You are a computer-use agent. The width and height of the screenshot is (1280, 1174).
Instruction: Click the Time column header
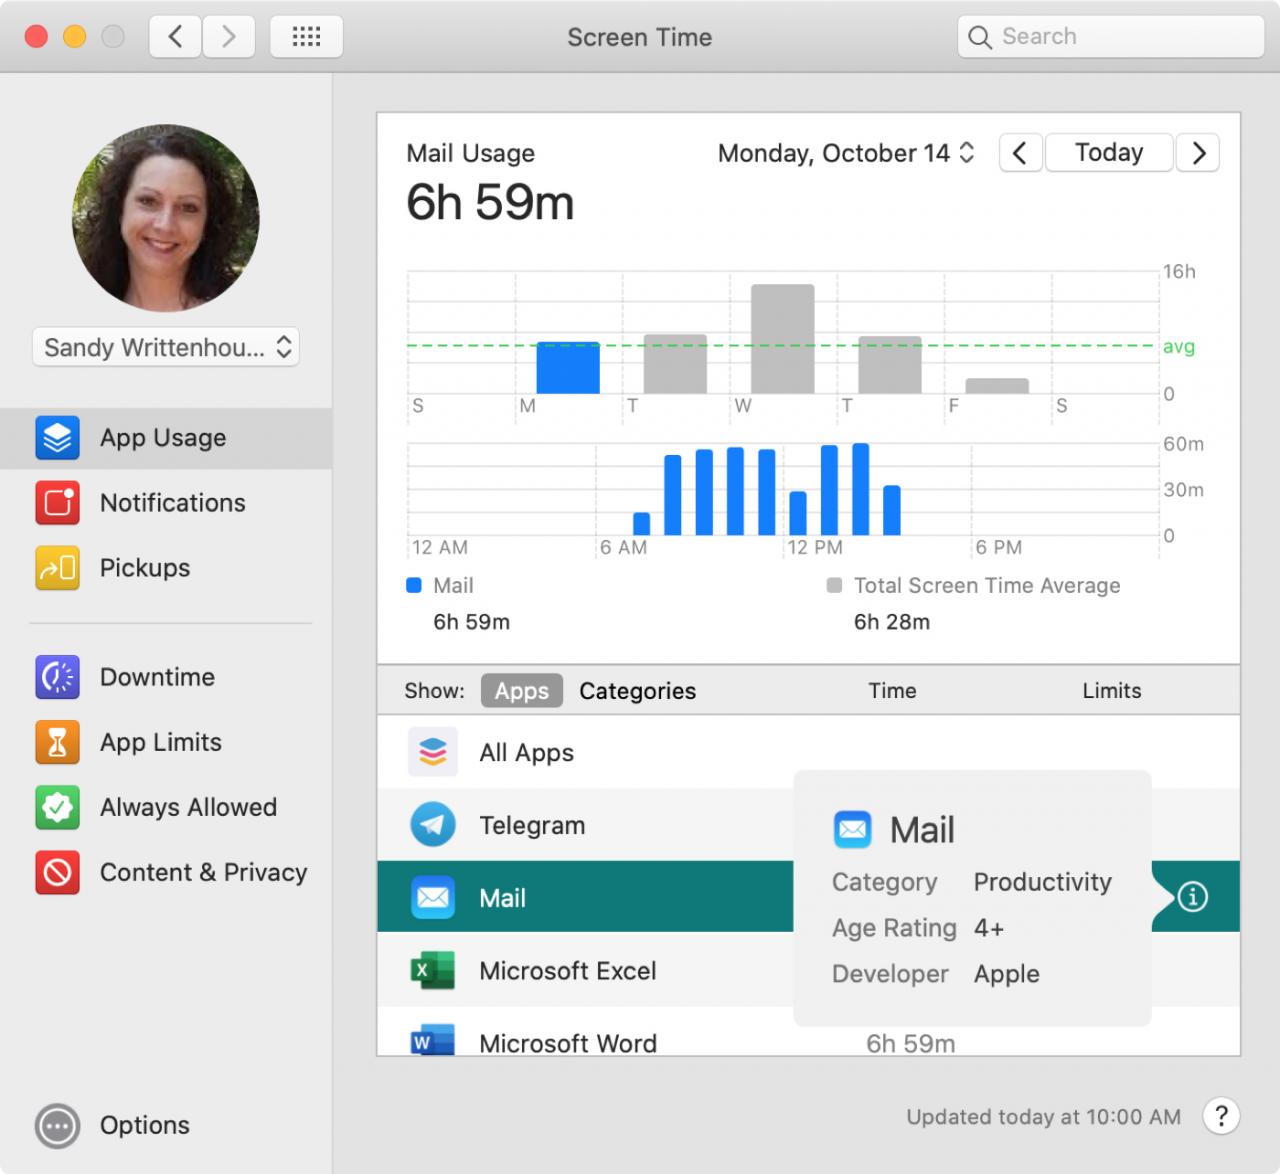(892, 691)
